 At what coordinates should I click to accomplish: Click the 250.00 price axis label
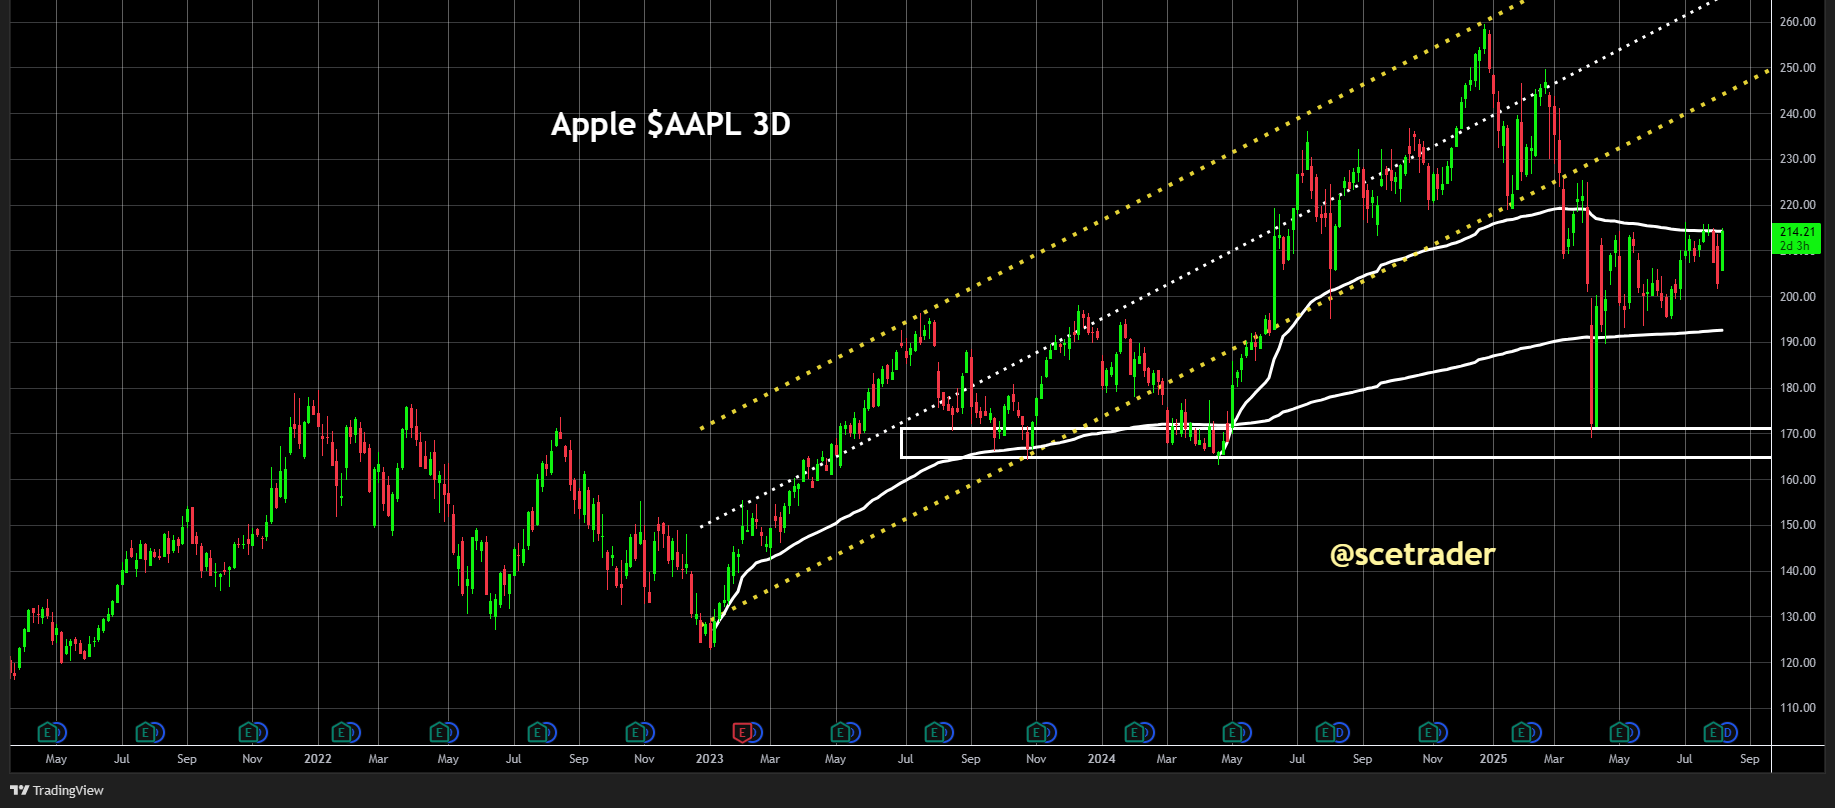(1798, 68)
